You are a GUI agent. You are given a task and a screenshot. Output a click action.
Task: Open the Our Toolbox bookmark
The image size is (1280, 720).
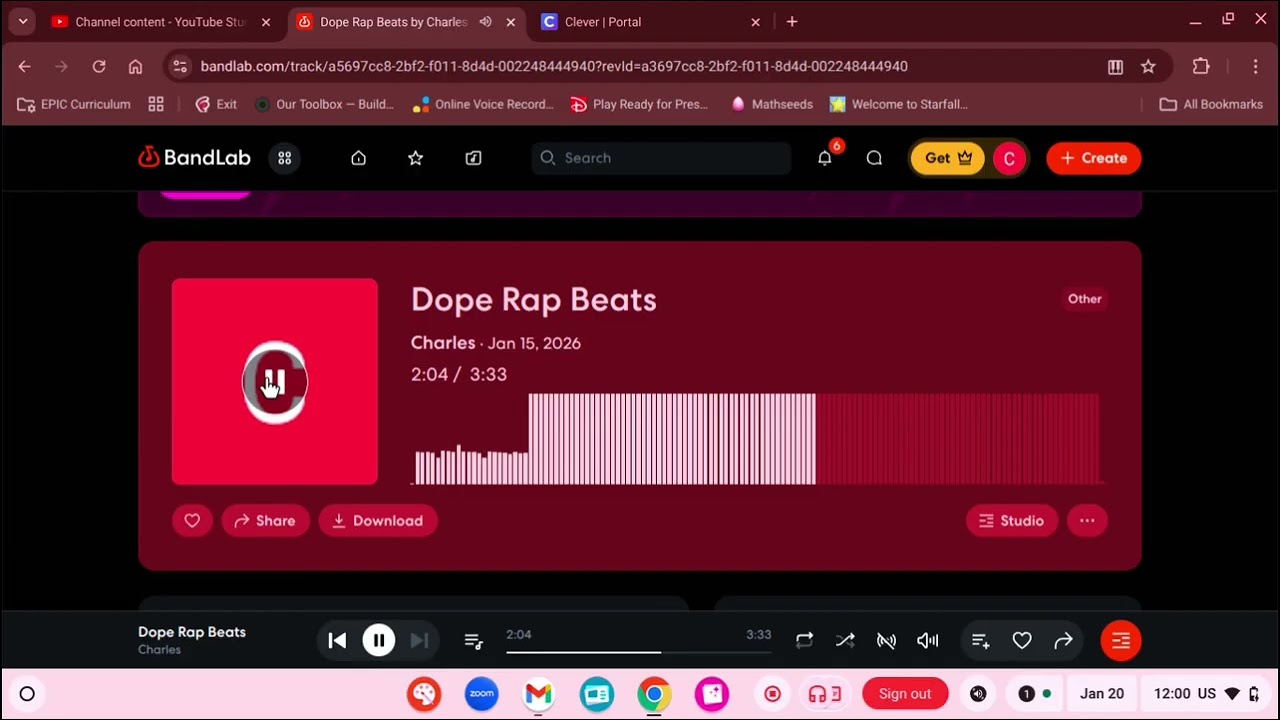point(324,104)
